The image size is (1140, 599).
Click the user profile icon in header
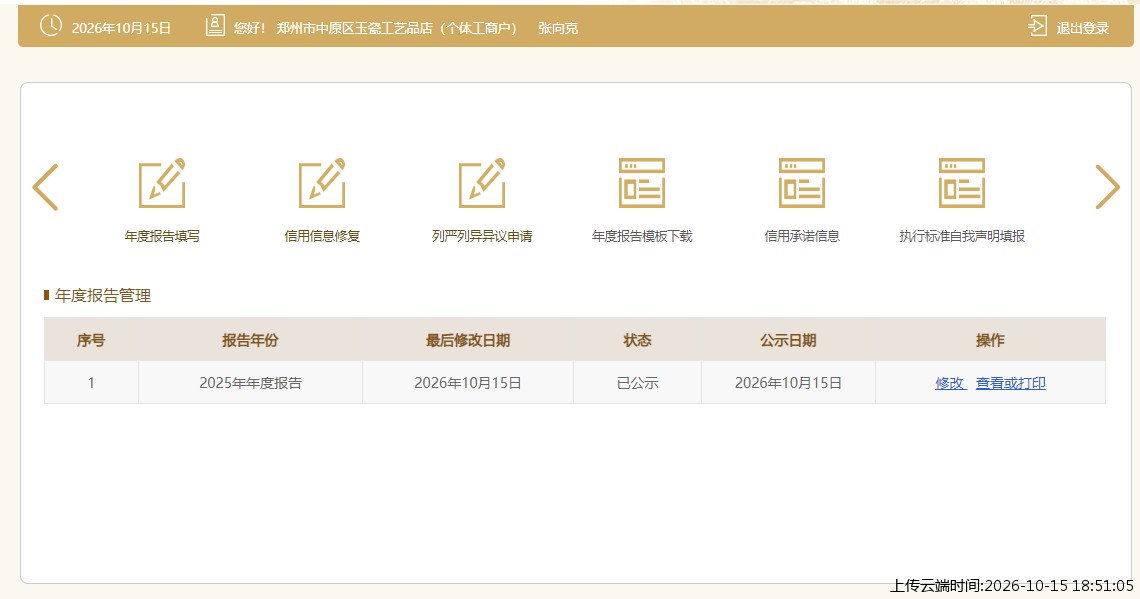click(x=215, y=26)
